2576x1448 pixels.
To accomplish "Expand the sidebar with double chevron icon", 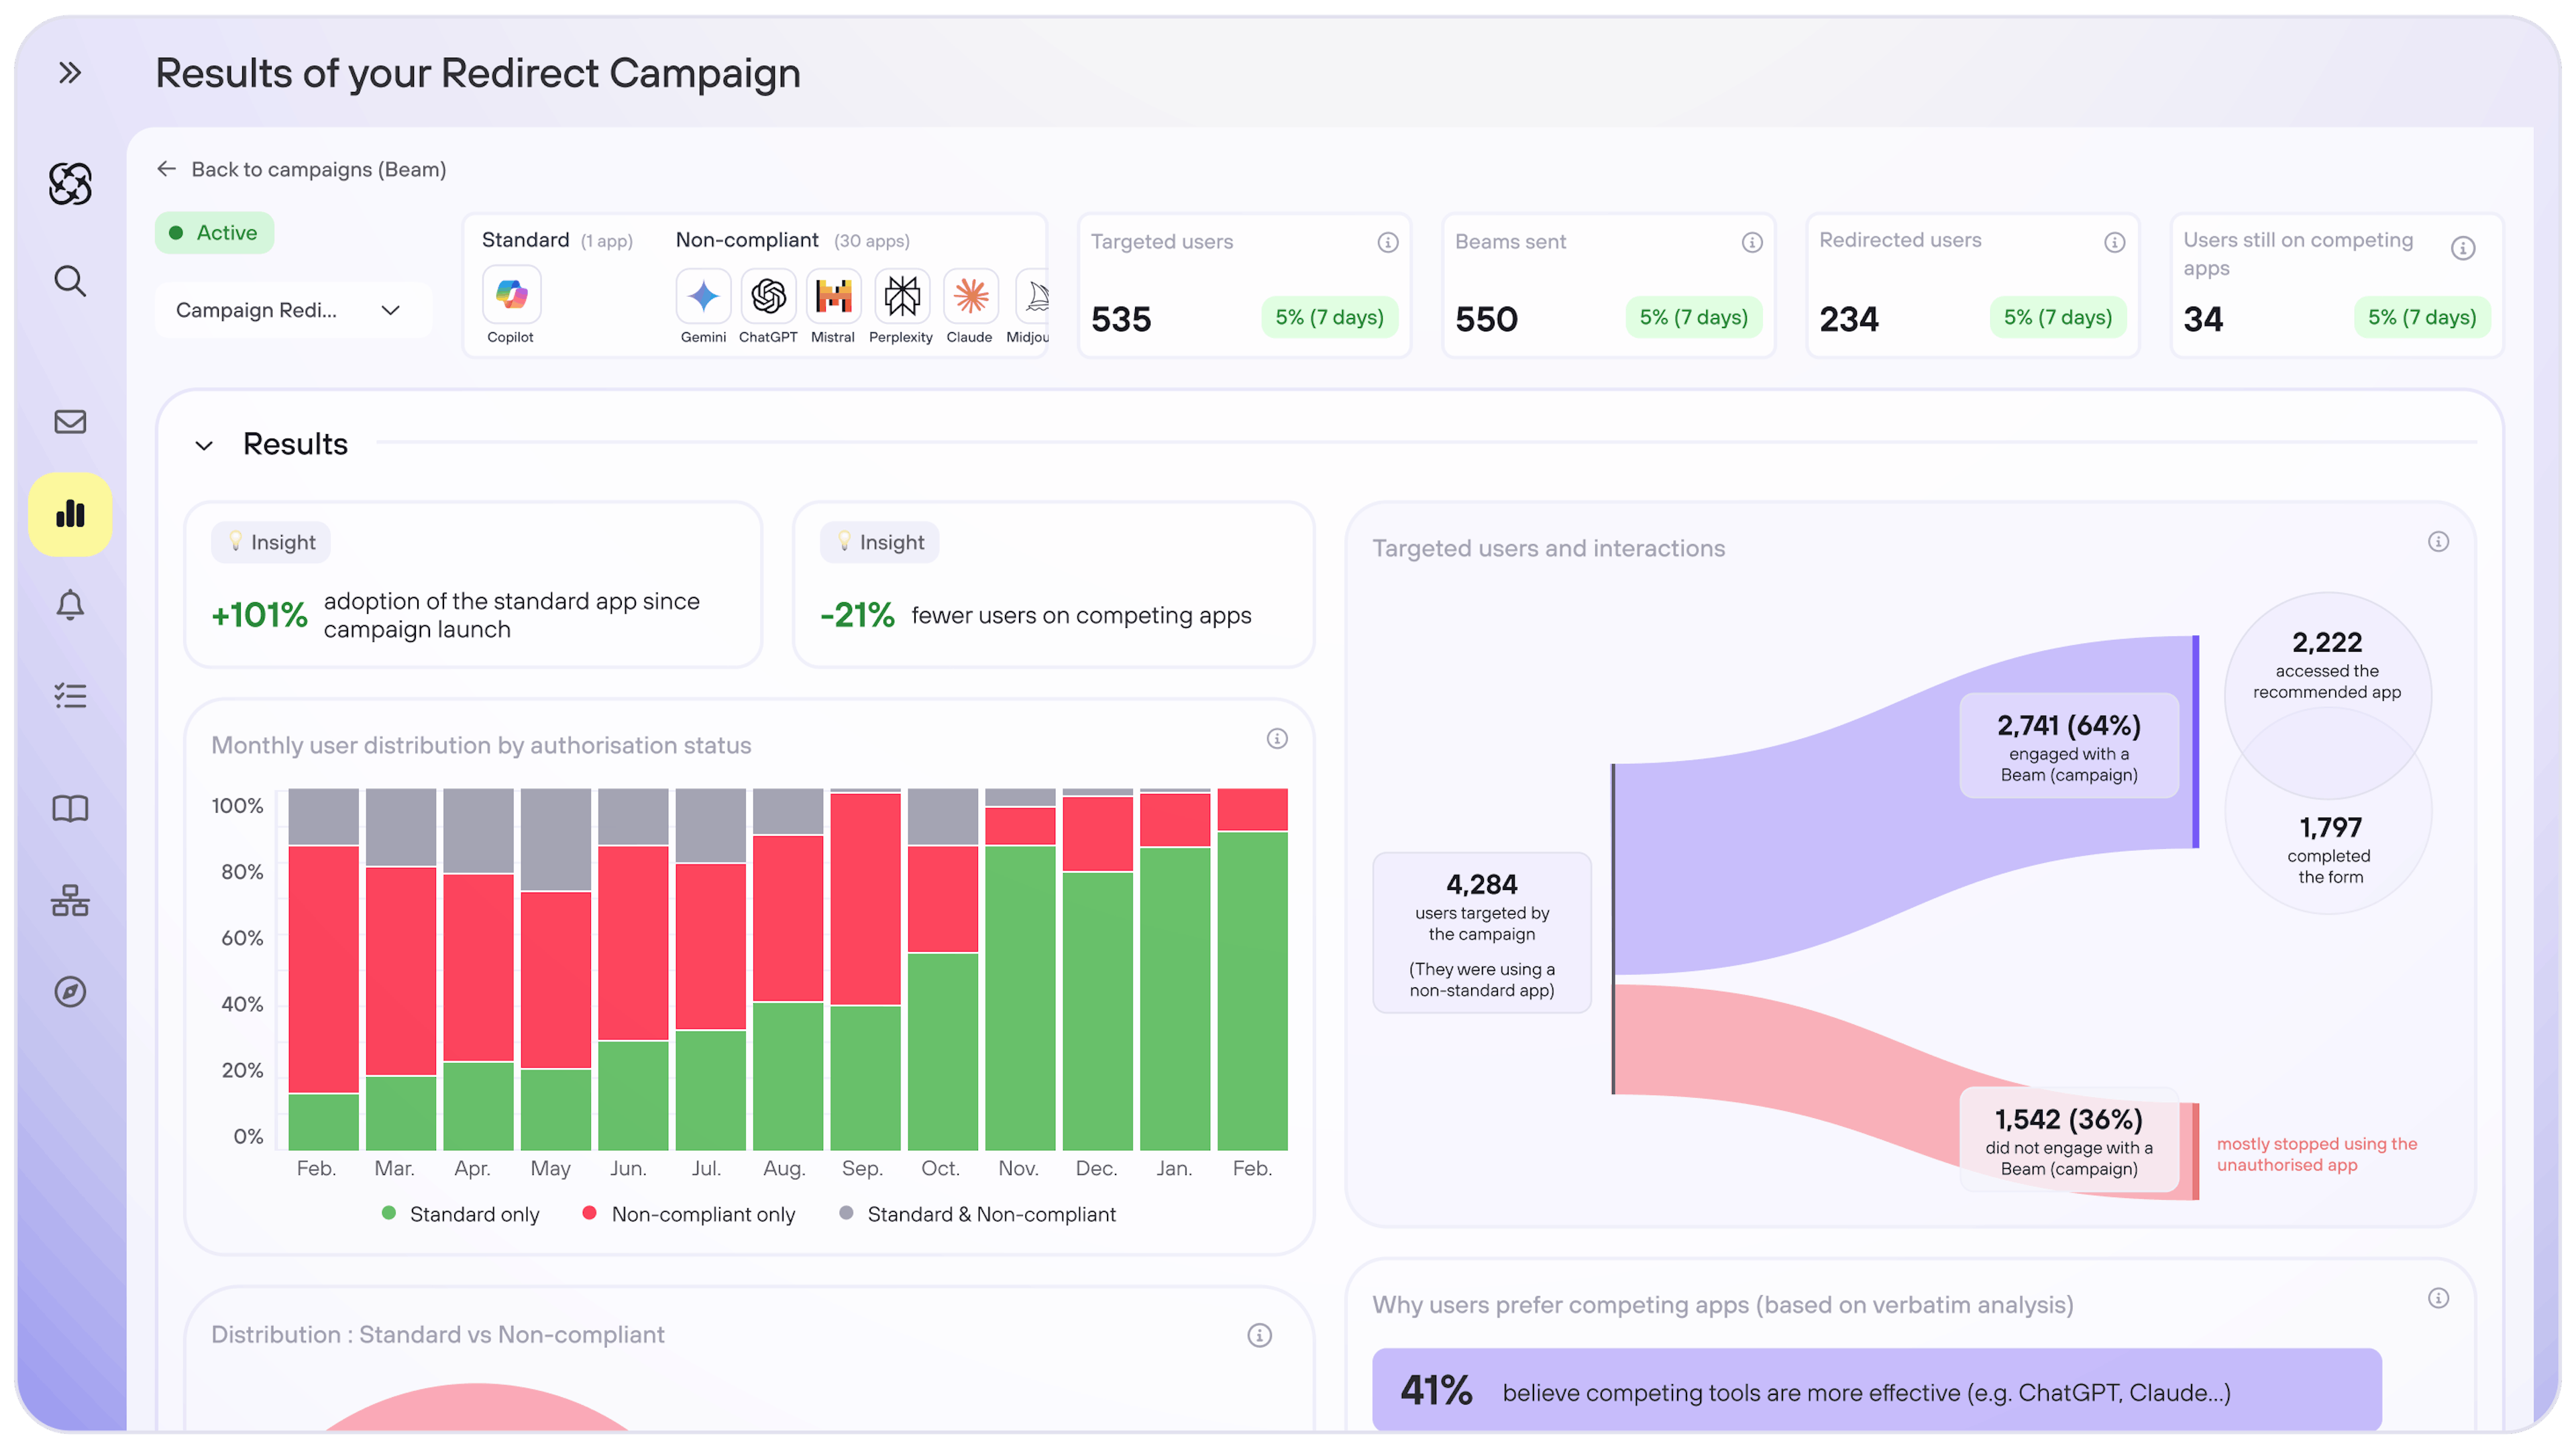I will [x=69, y=73].
